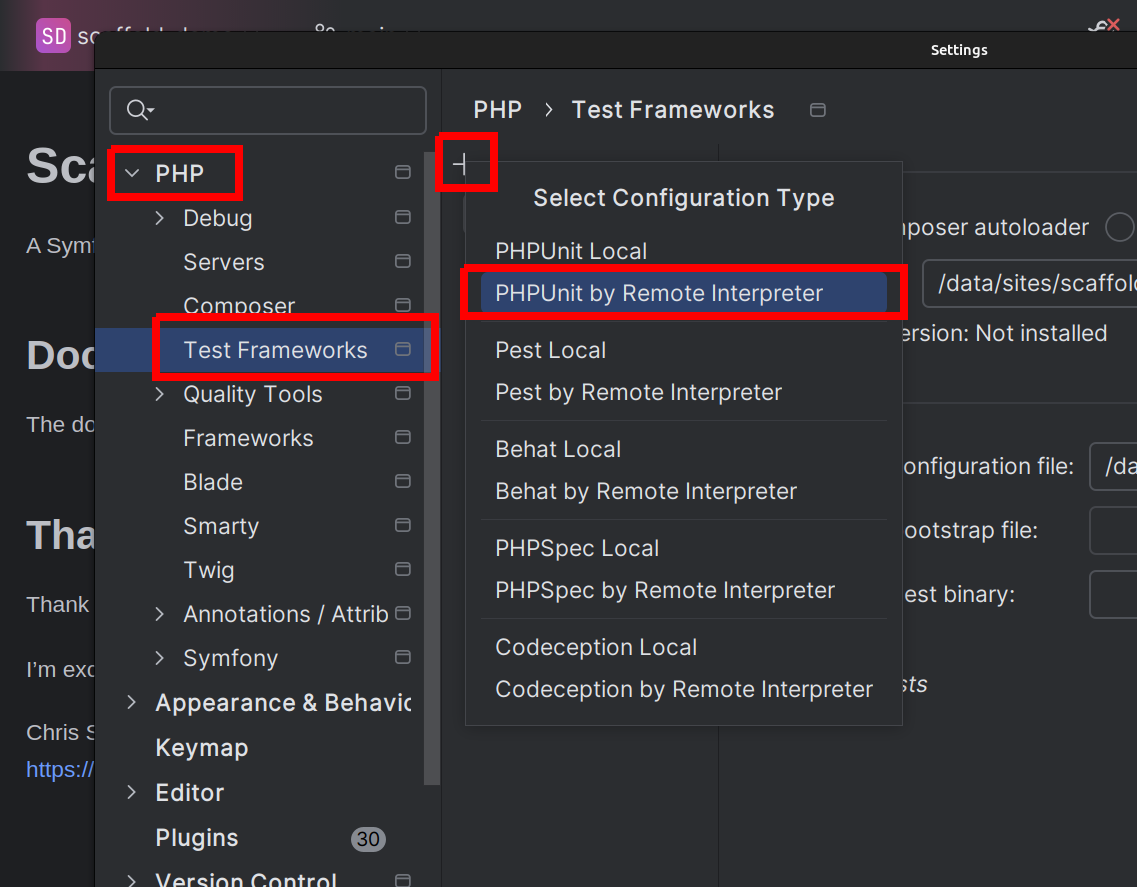Collapse the PHP settings tree node

132,173
